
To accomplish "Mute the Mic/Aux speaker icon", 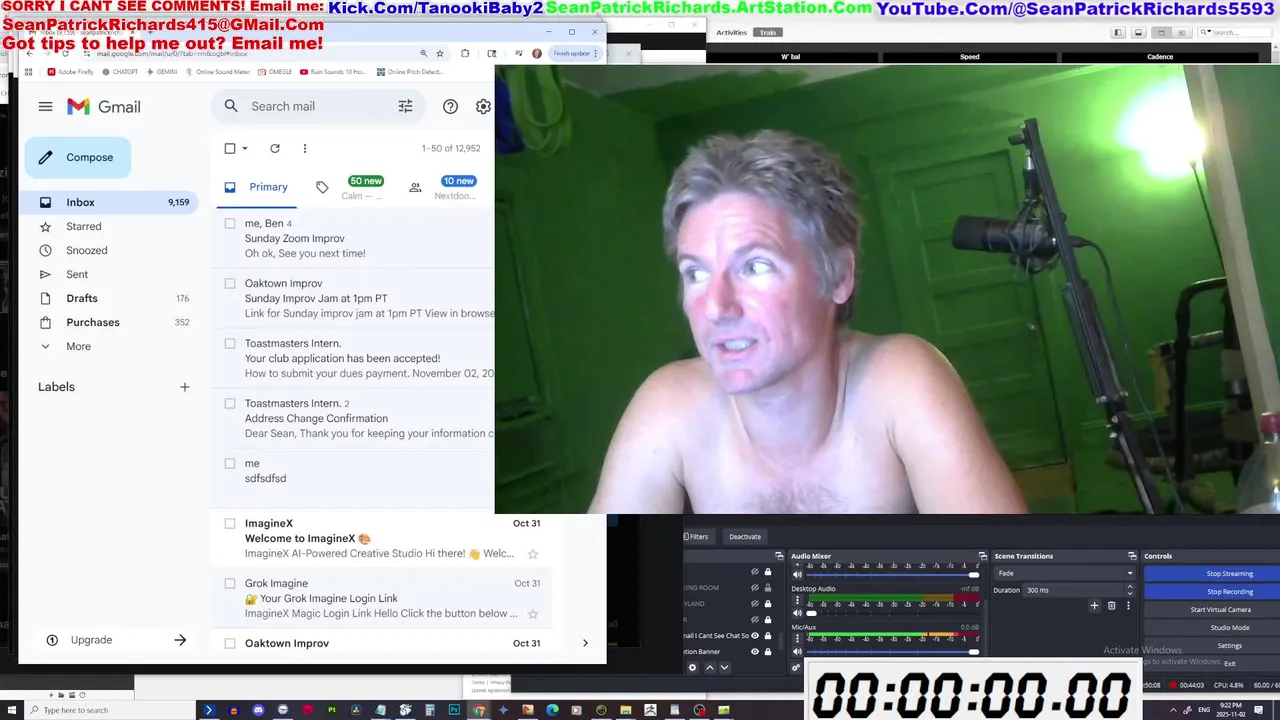I will [797, 651].
